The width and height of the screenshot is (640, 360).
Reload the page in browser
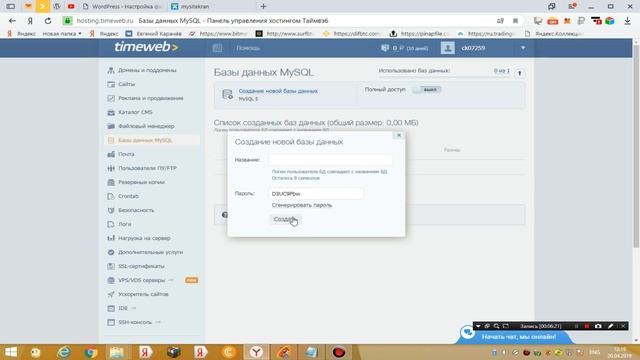(48, 21)
